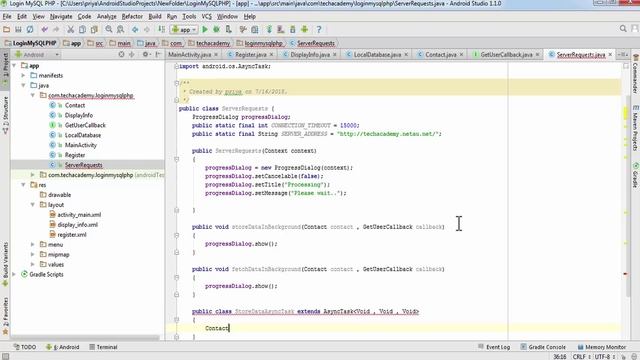This screenshot has height=360, width=640.
Task: Hide the Project tool window
Action: point(158,54)
